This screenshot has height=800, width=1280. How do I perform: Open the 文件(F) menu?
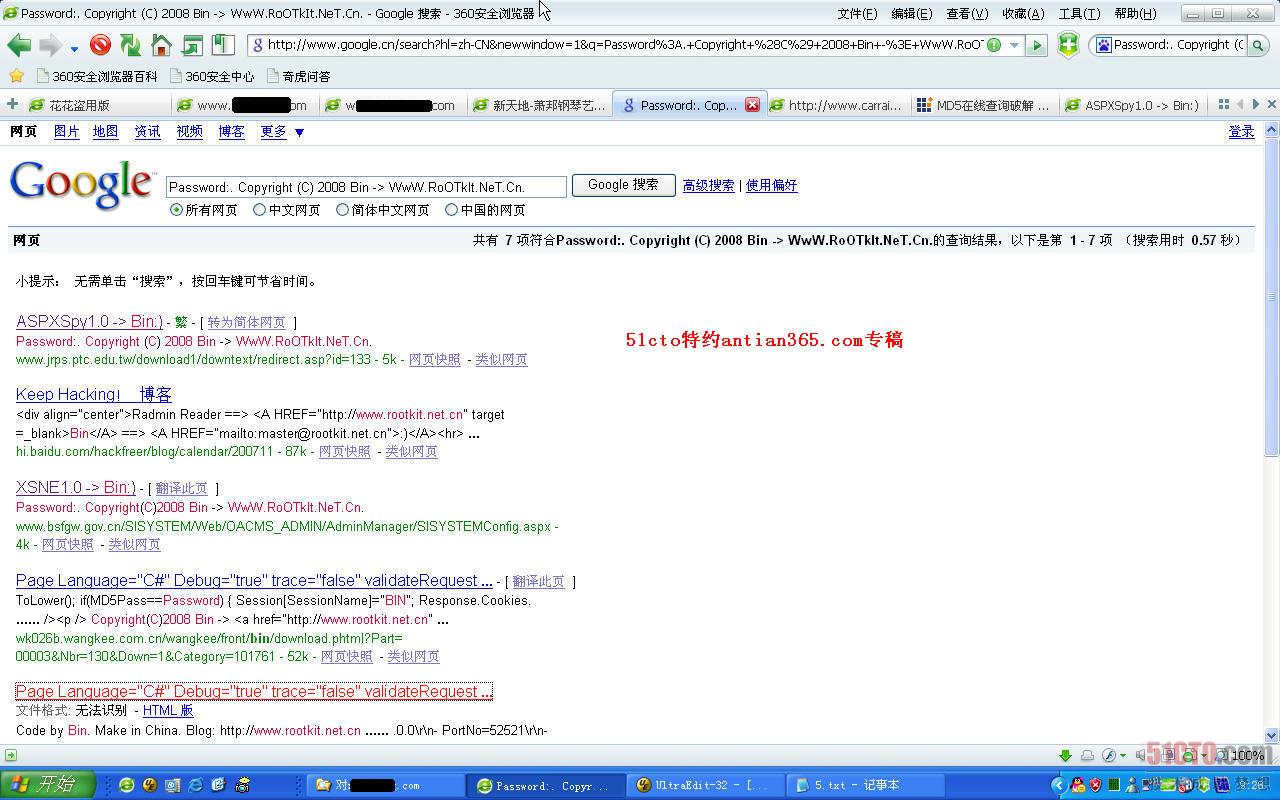click(857, 13)
